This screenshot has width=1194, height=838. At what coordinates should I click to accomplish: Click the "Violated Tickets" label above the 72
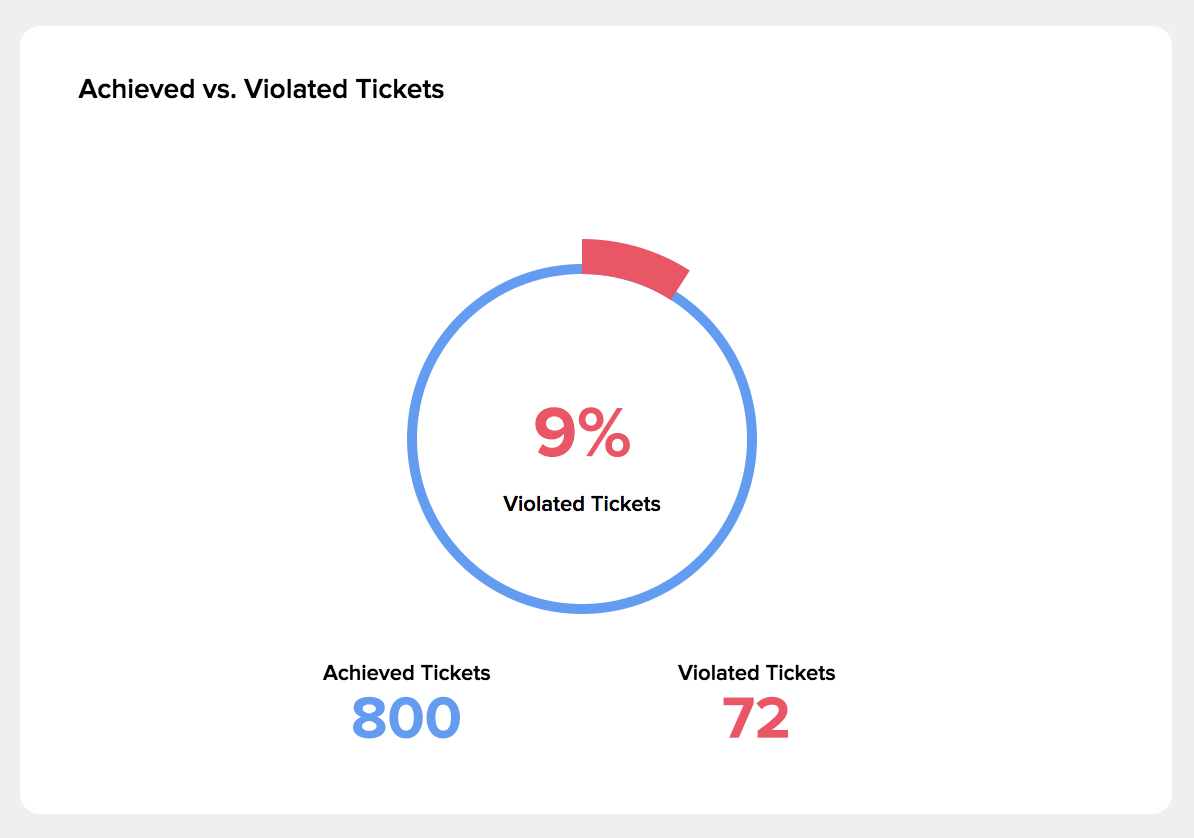tap(756, 673)
